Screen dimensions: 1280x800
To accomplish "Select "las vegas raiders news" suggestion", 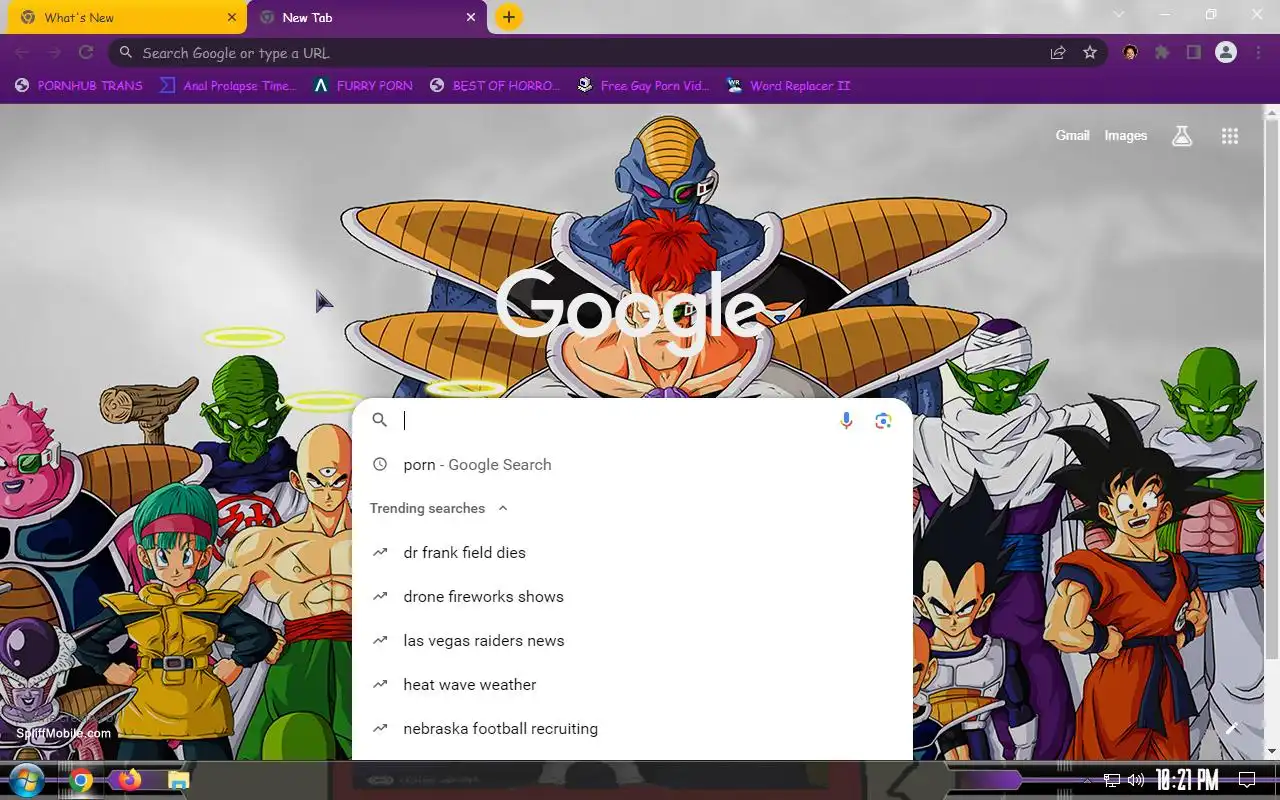I will pyautogui.click(x=632, y=641).
